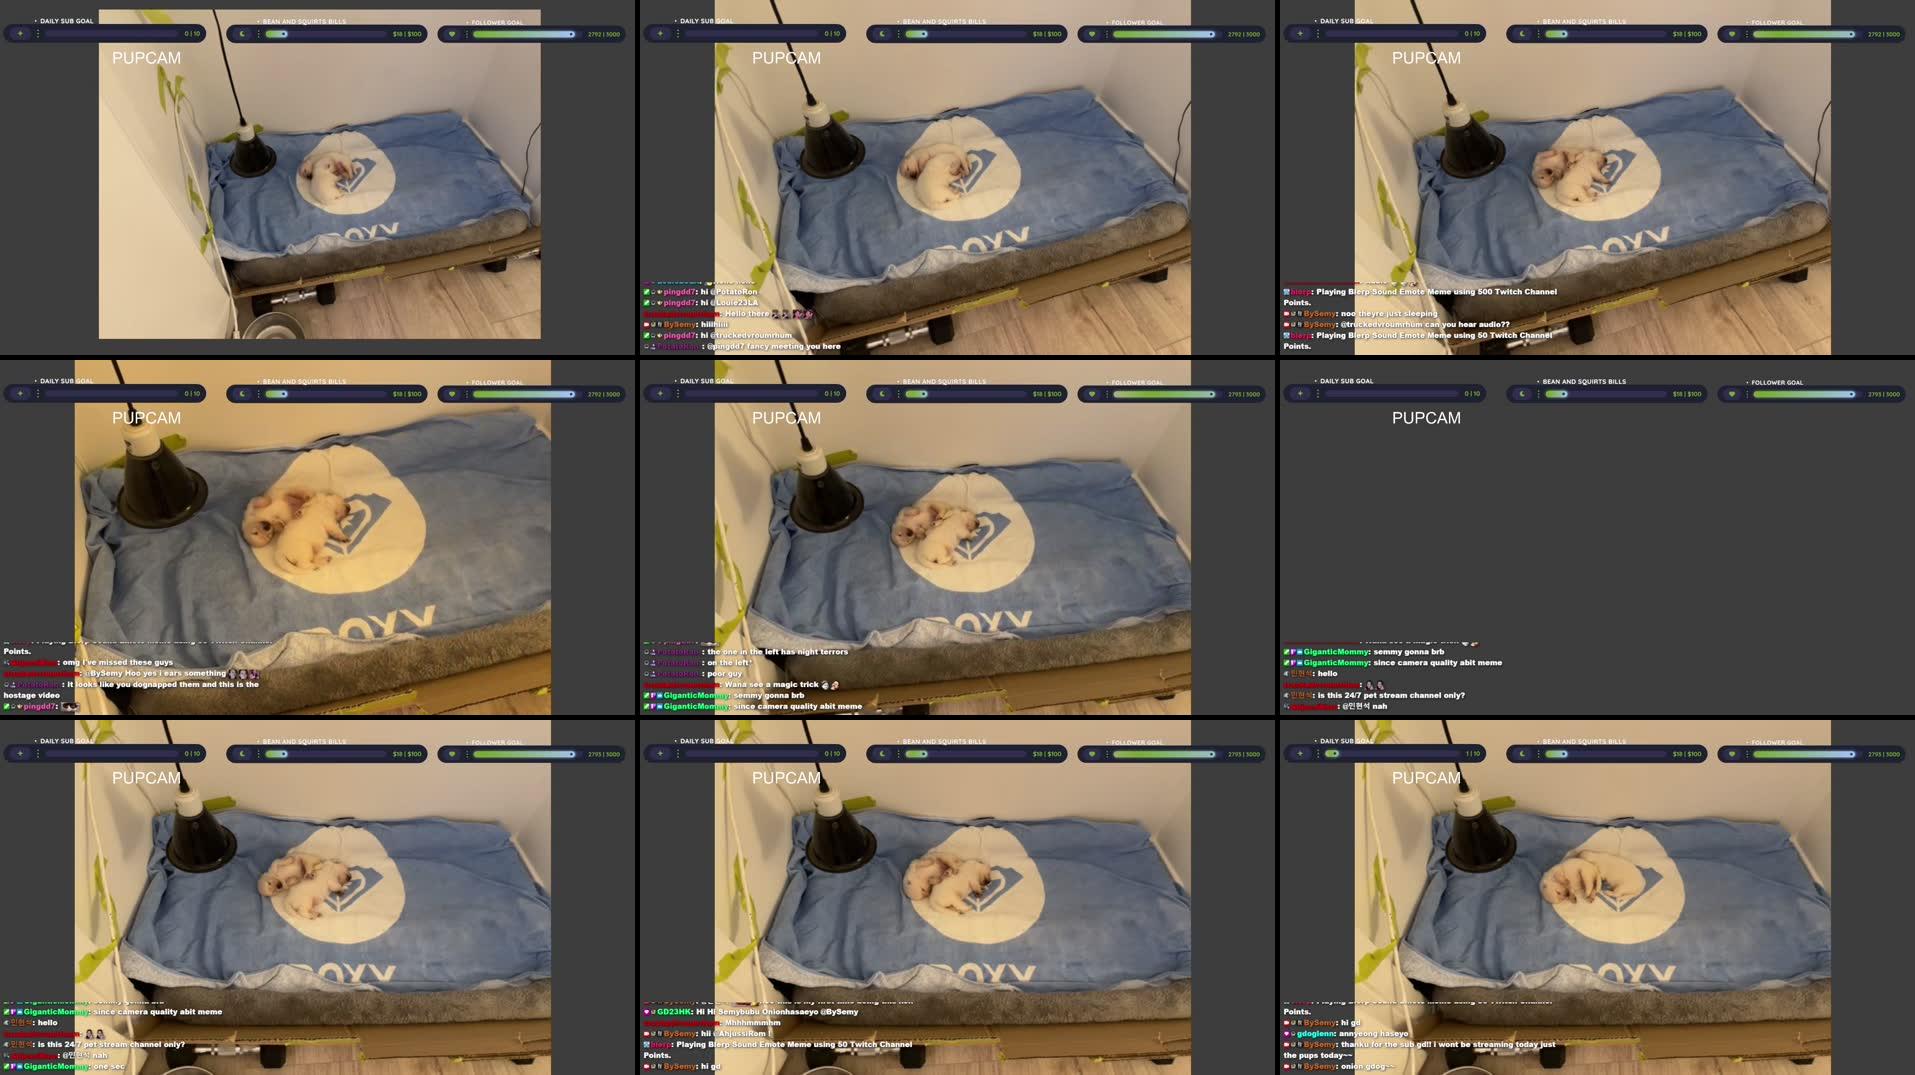The height and width of the screenshot is (1075, 1915).
Task: Open the kebab menu beside Bean and Squirts Bills
Action: 260,33
